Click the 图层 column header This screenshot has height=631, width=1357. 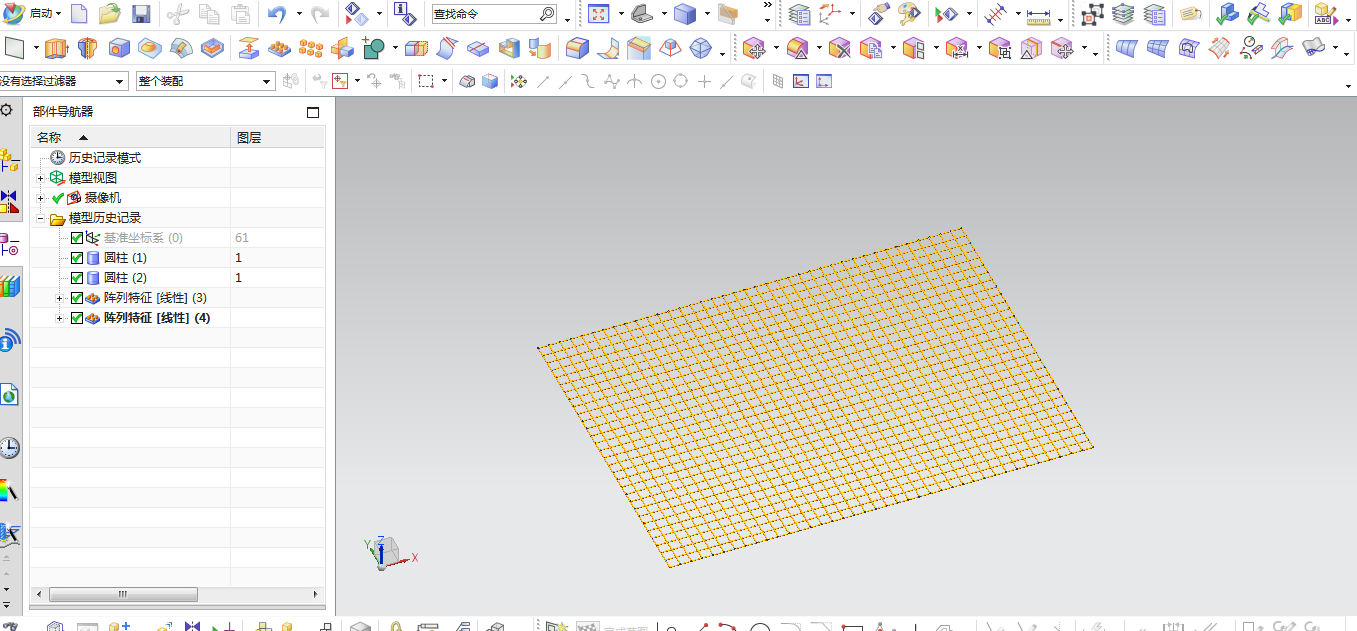coord(278,137)
